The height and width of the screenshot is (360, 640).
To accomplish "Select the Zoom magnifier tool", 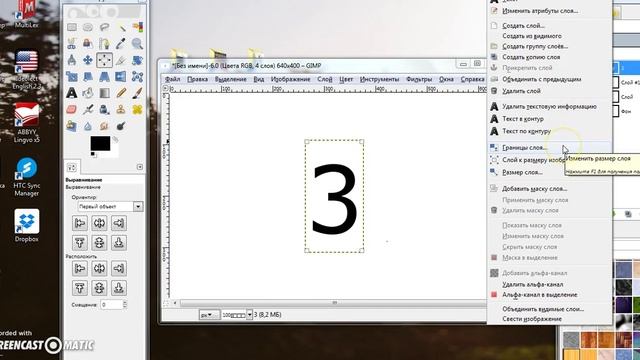I will [x=138, y=44].
